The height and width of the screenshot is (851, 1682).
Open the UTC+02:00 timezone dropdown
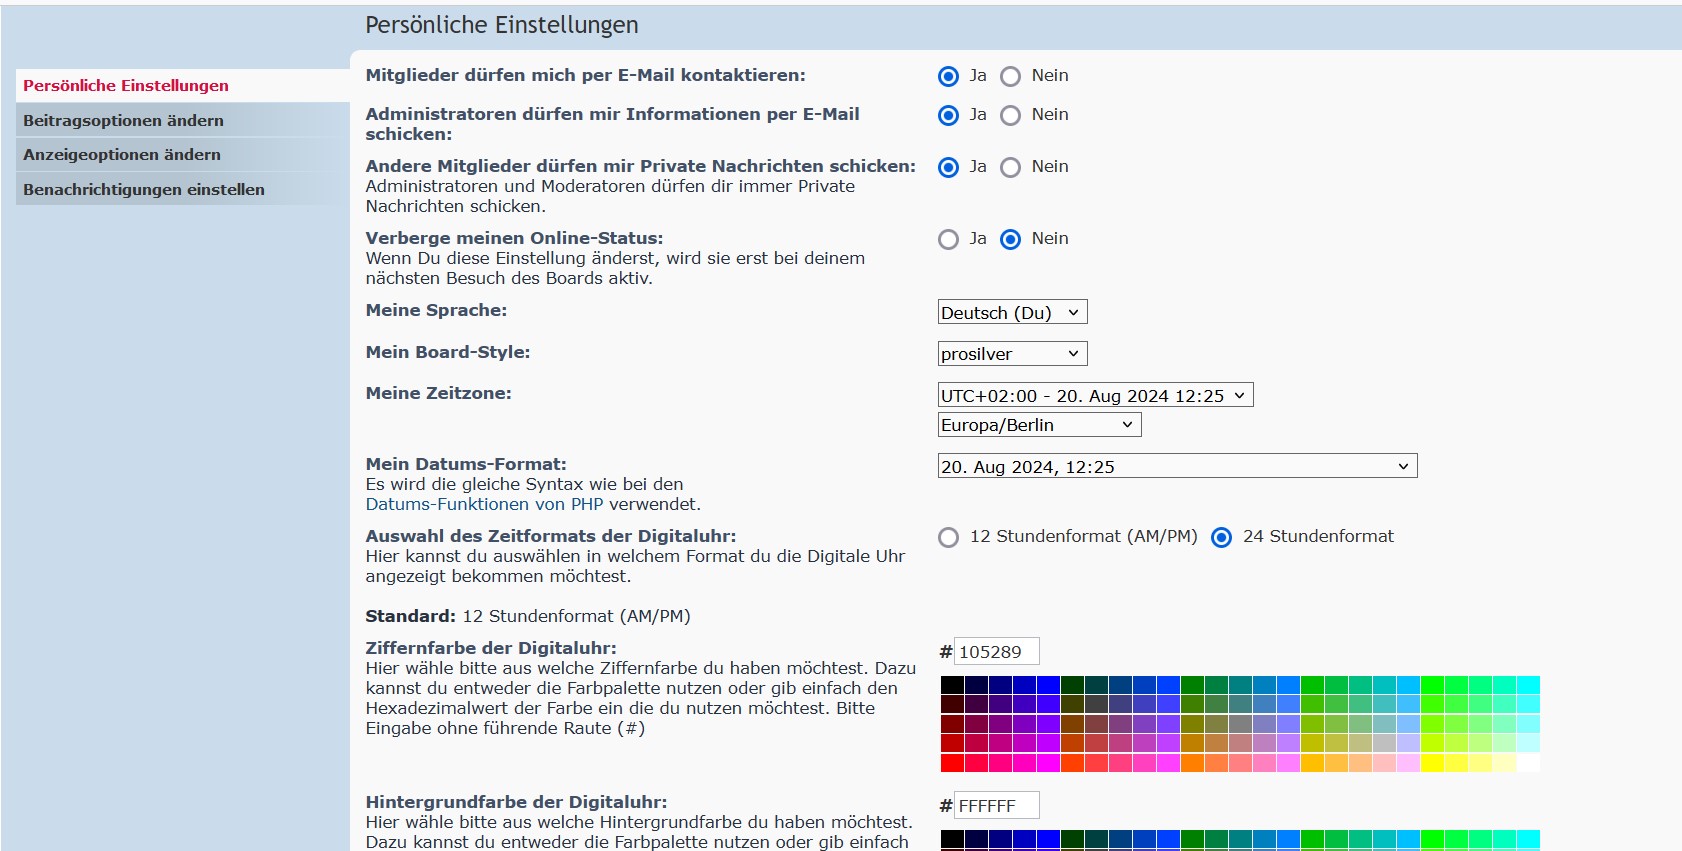tap(1095, 396)
